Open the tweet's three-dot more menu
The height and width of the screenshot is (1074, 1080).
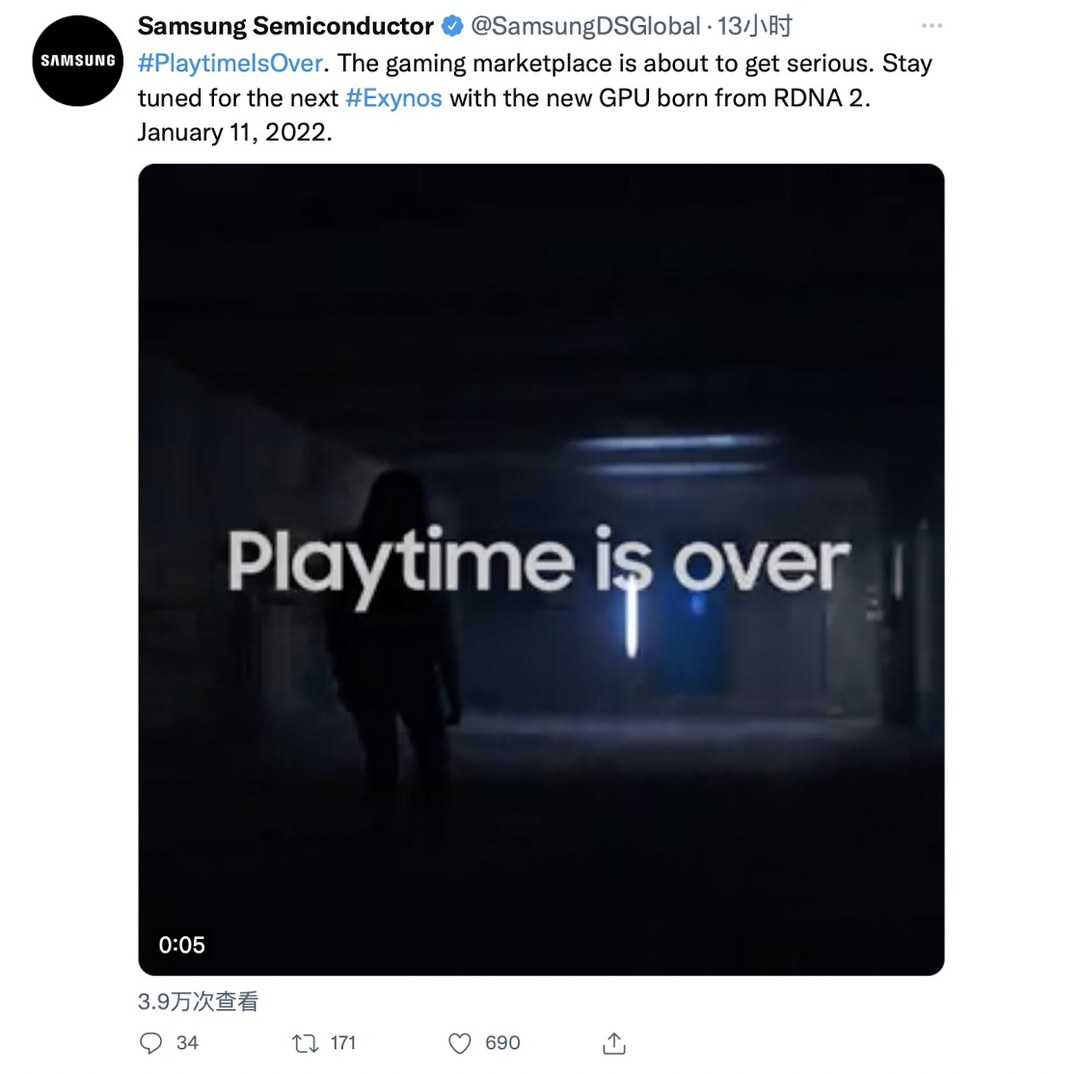[x=931, y=25]
